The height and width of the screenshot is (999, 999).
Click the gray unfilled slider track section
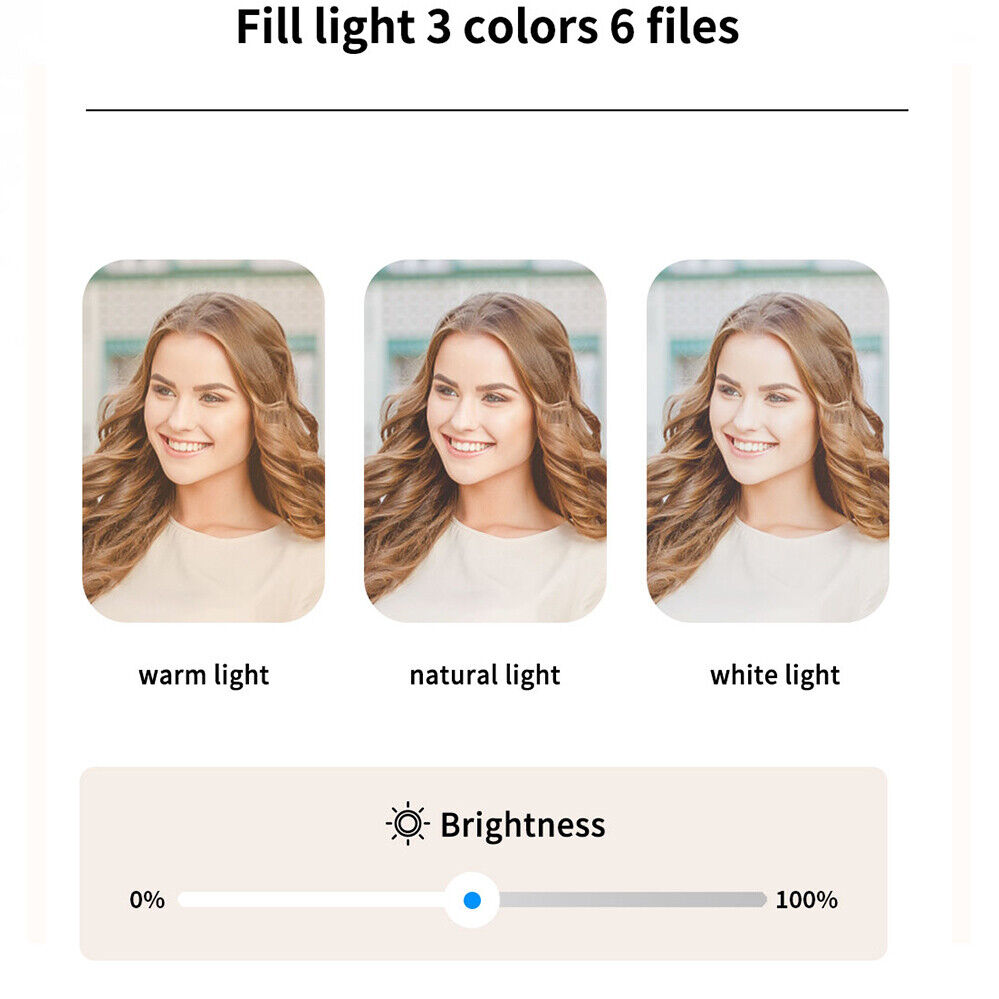pos(632,900)
